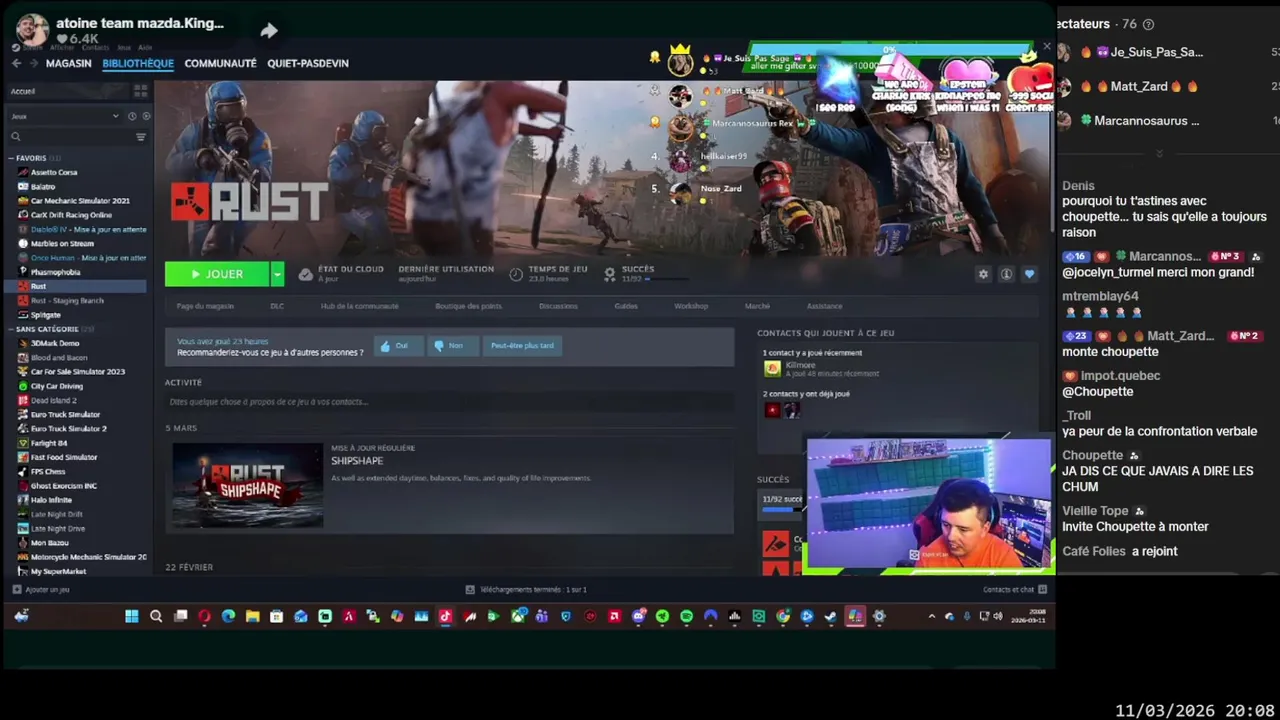The height and width of the screenshot is (720, 1280).
Task: Click Peut-être plus tard button
Action: point(522,346)
